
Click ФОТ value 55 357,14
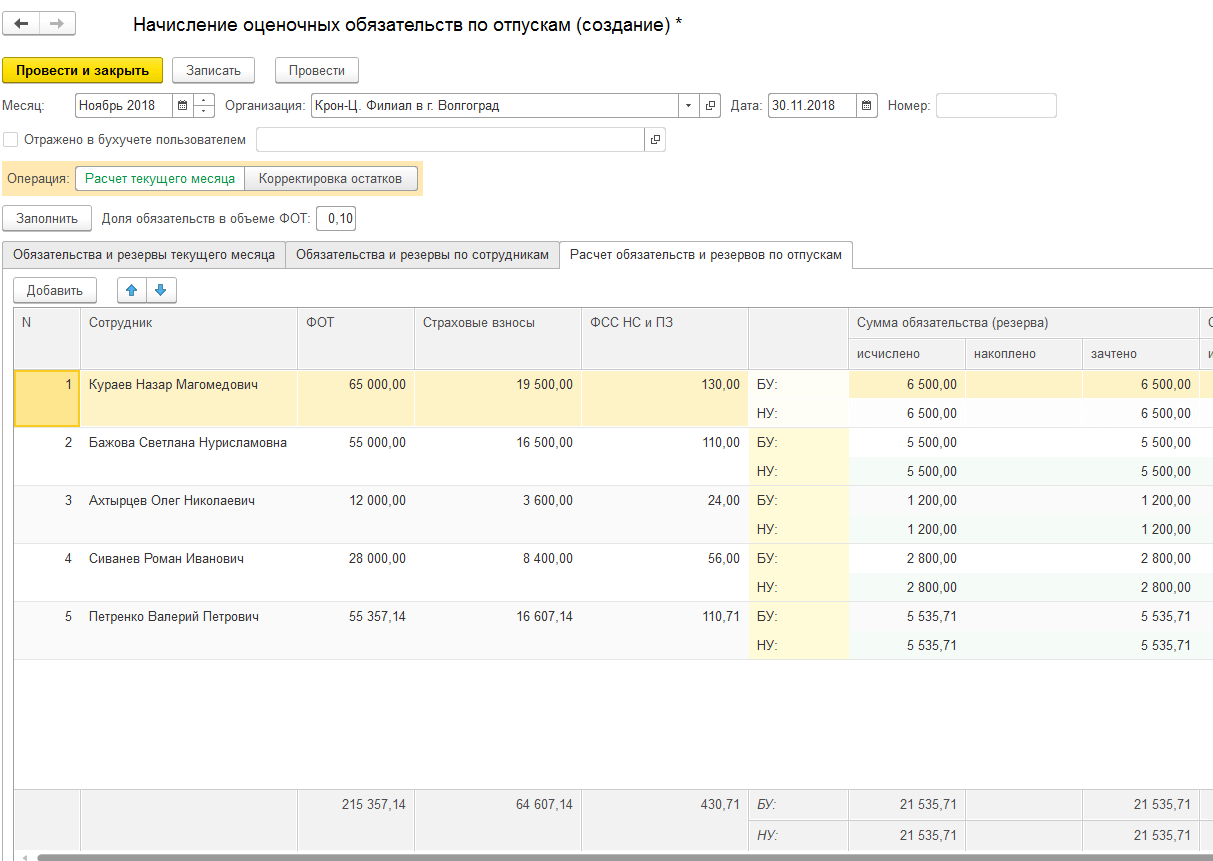(377, 616)
